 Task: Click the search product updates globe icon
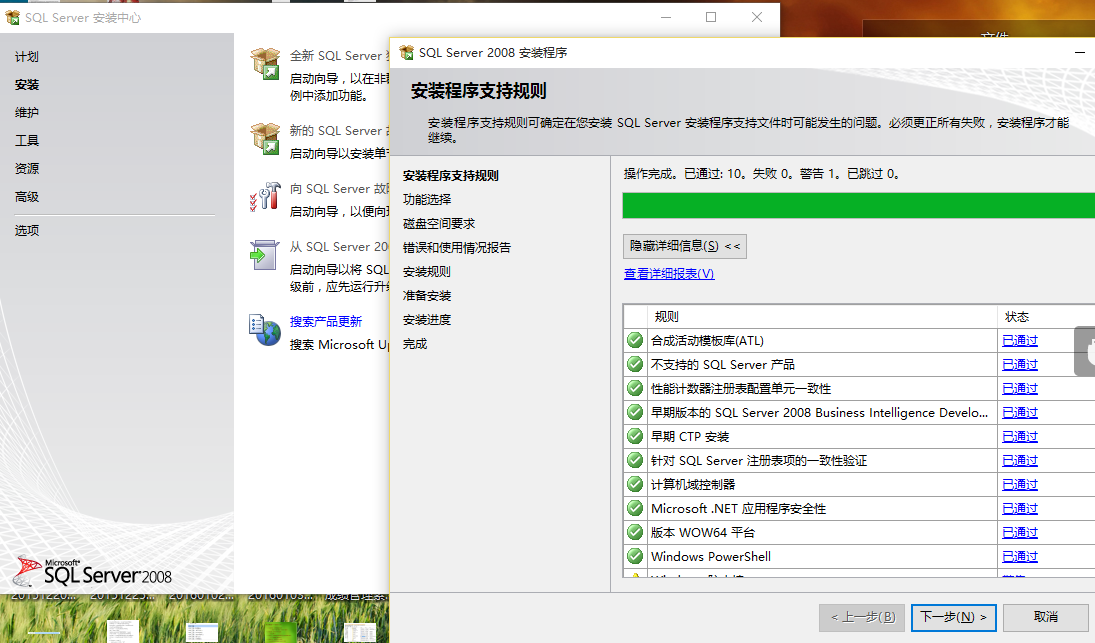pos(265,330)
